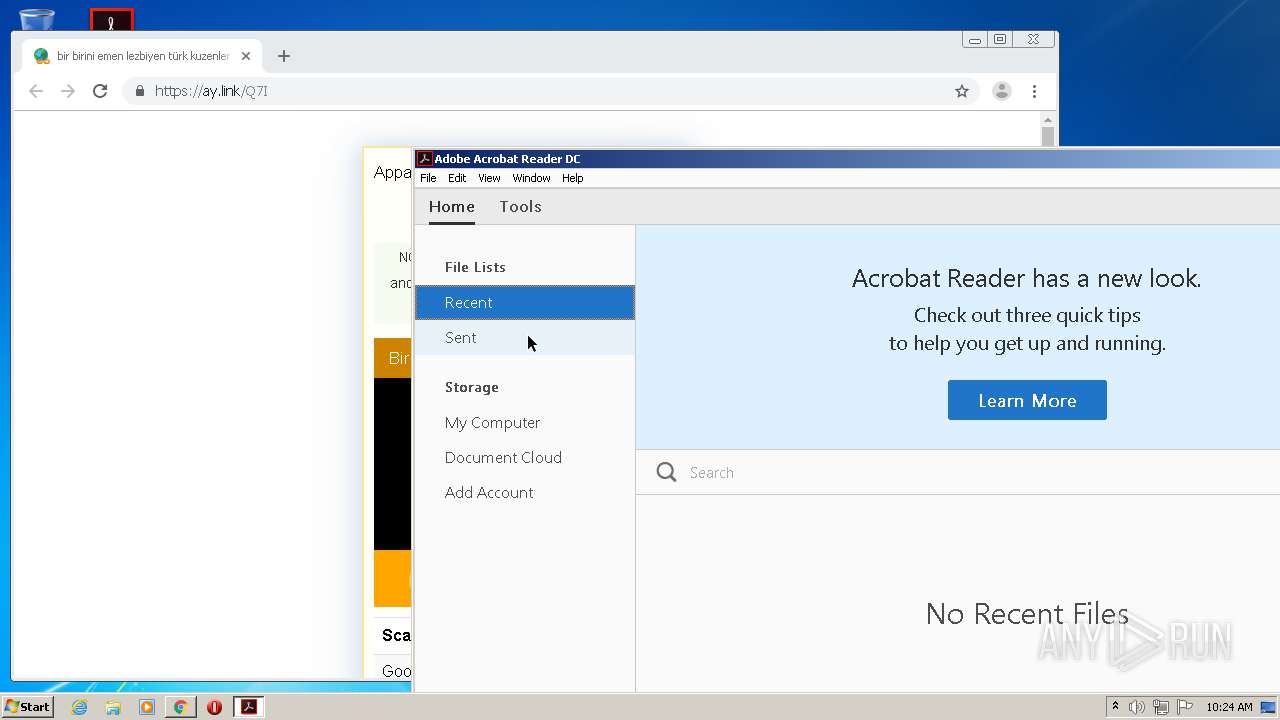Open the View menu in Acrobat Reader

(x=489, y=178)
